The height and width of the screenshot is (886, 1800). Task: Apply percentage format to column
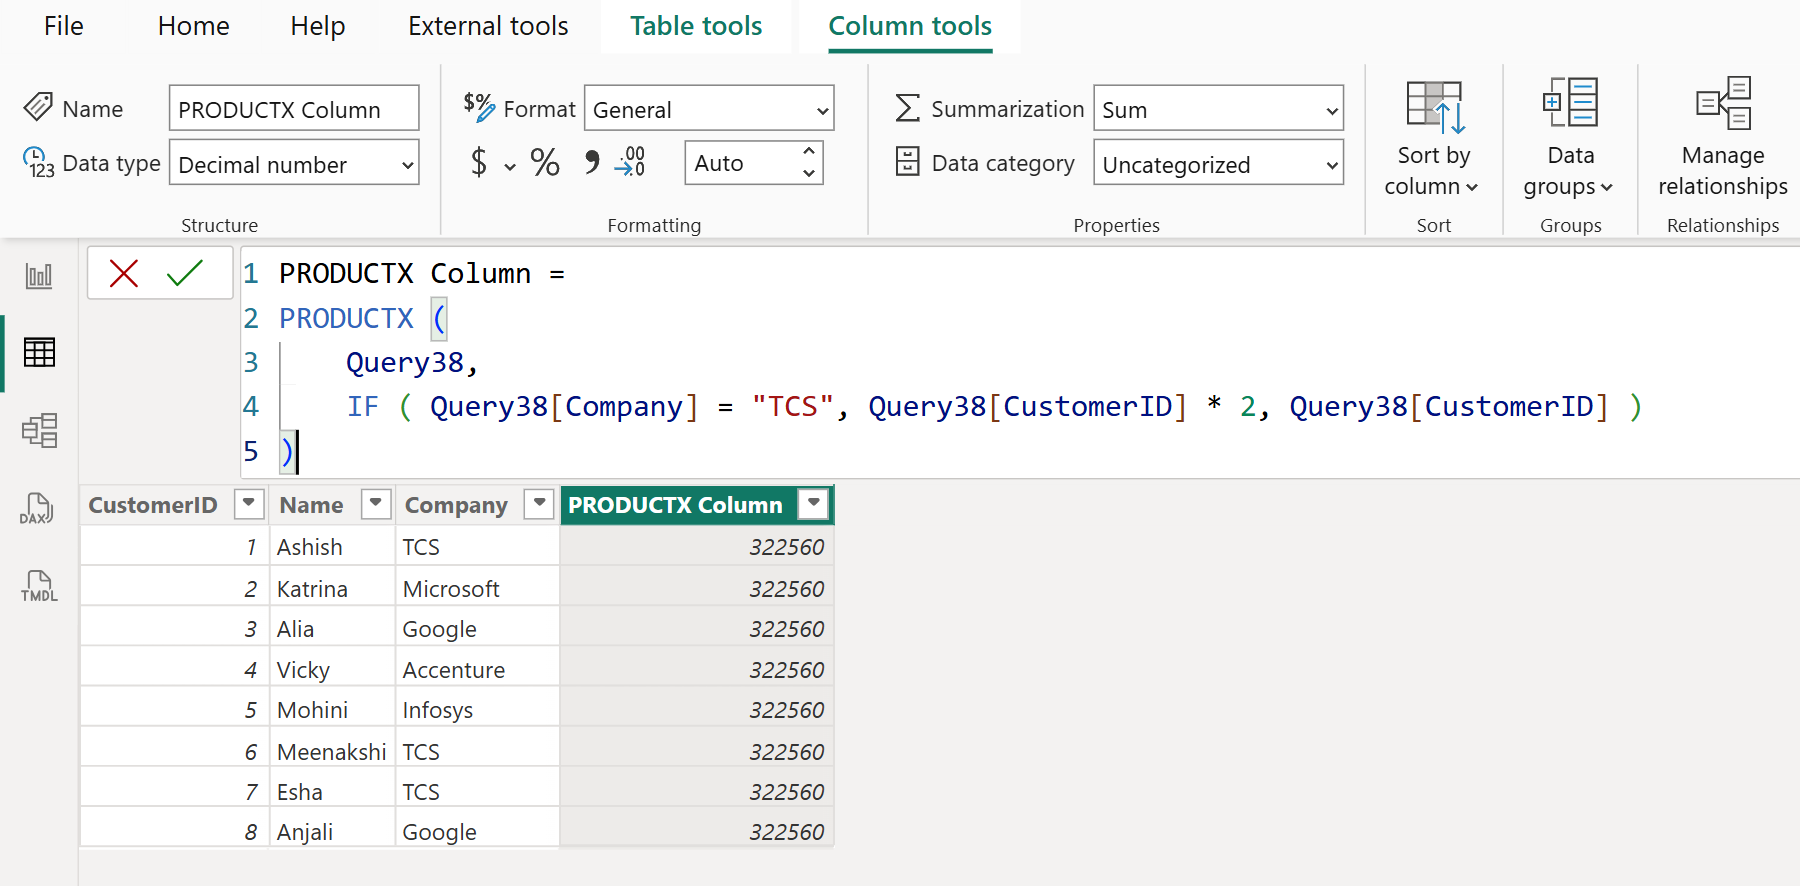point(545,162)
